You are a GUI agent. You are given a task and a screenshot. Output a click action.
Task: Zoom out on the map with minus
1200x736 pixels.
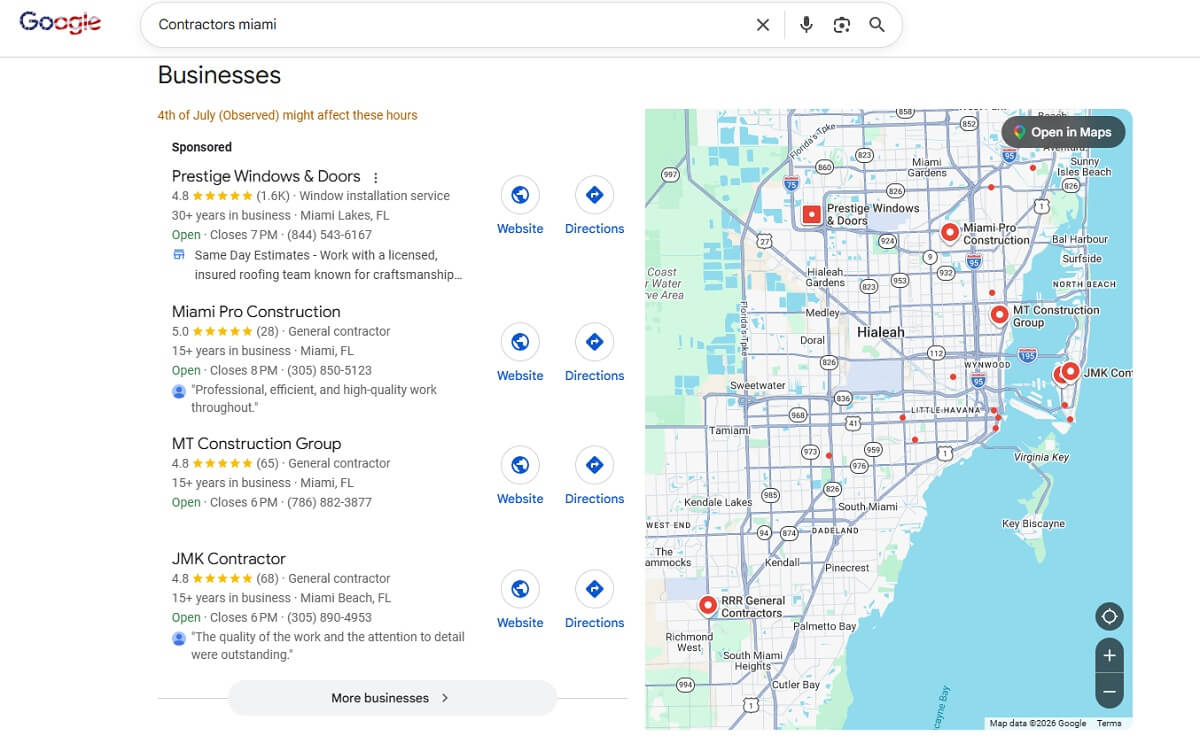pos(1109,691)
